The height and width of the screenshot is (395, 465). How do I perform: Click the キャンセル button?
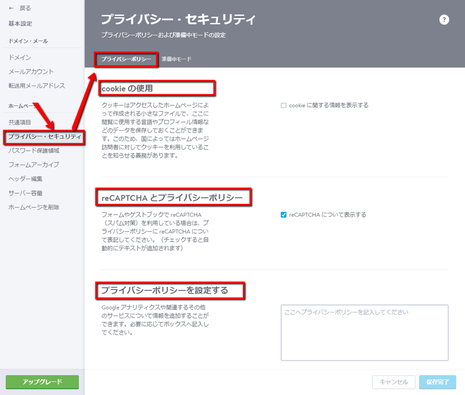coord(394,382)
